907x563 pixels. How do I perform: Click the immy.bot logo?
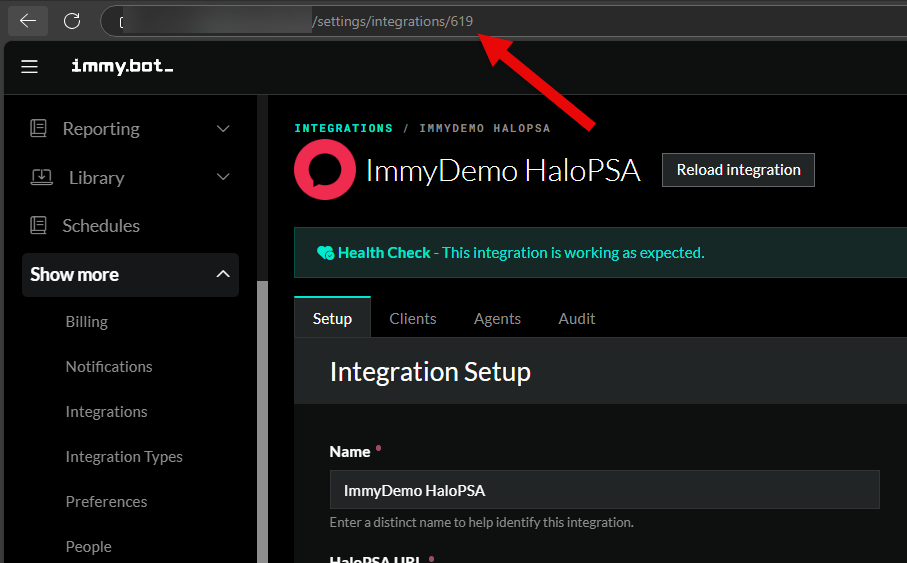point(122,66)
